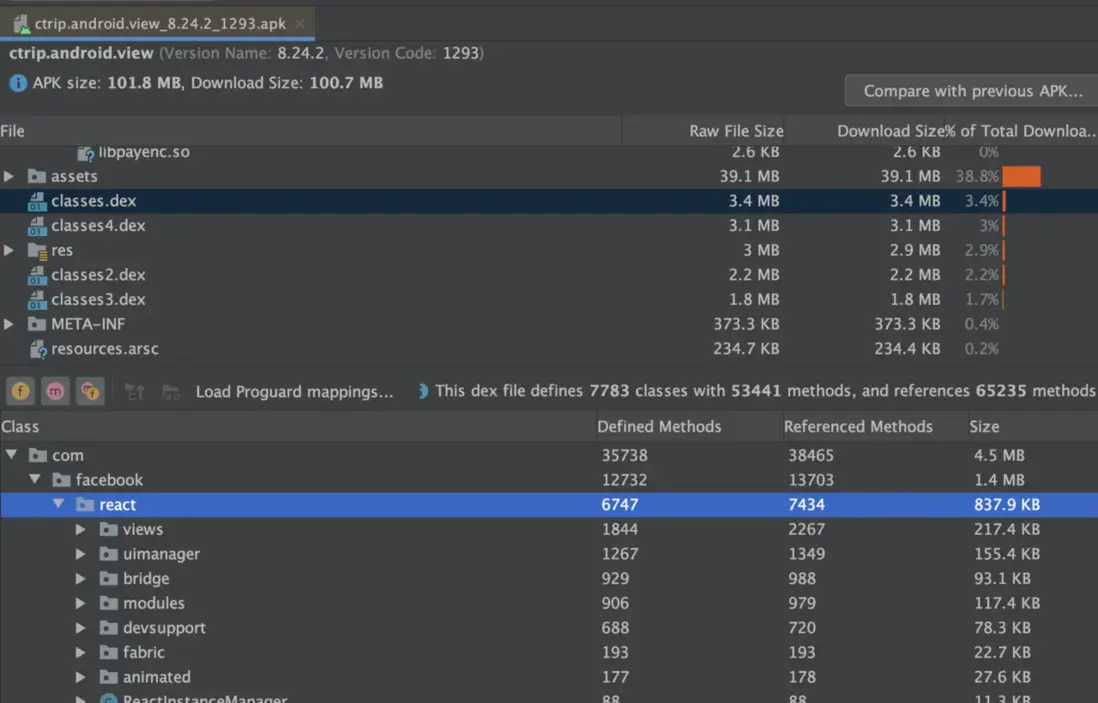
Task: Click the APK size info icon
Action: point(18,83)
